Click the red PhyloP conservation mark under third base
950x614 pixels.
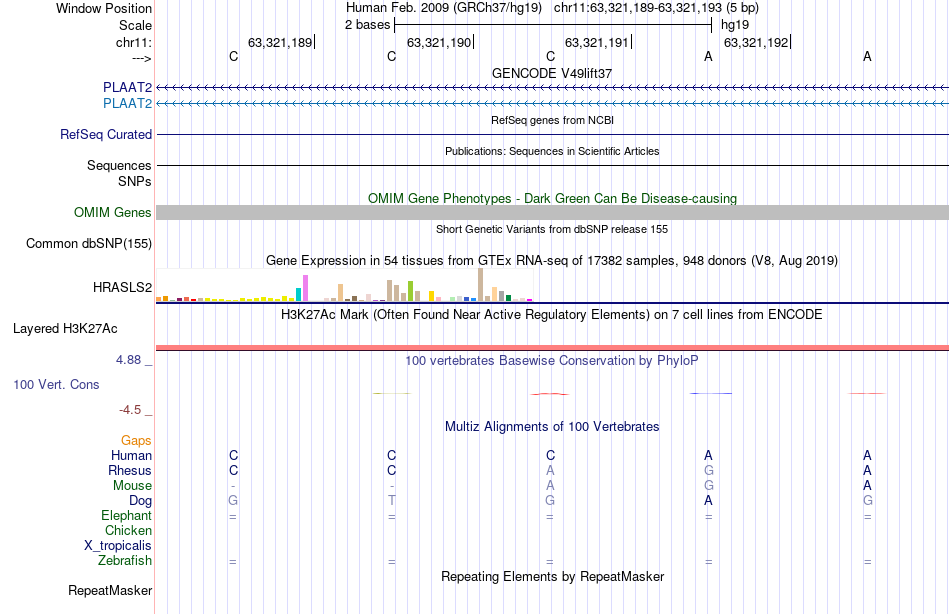(x=550, y=394)
